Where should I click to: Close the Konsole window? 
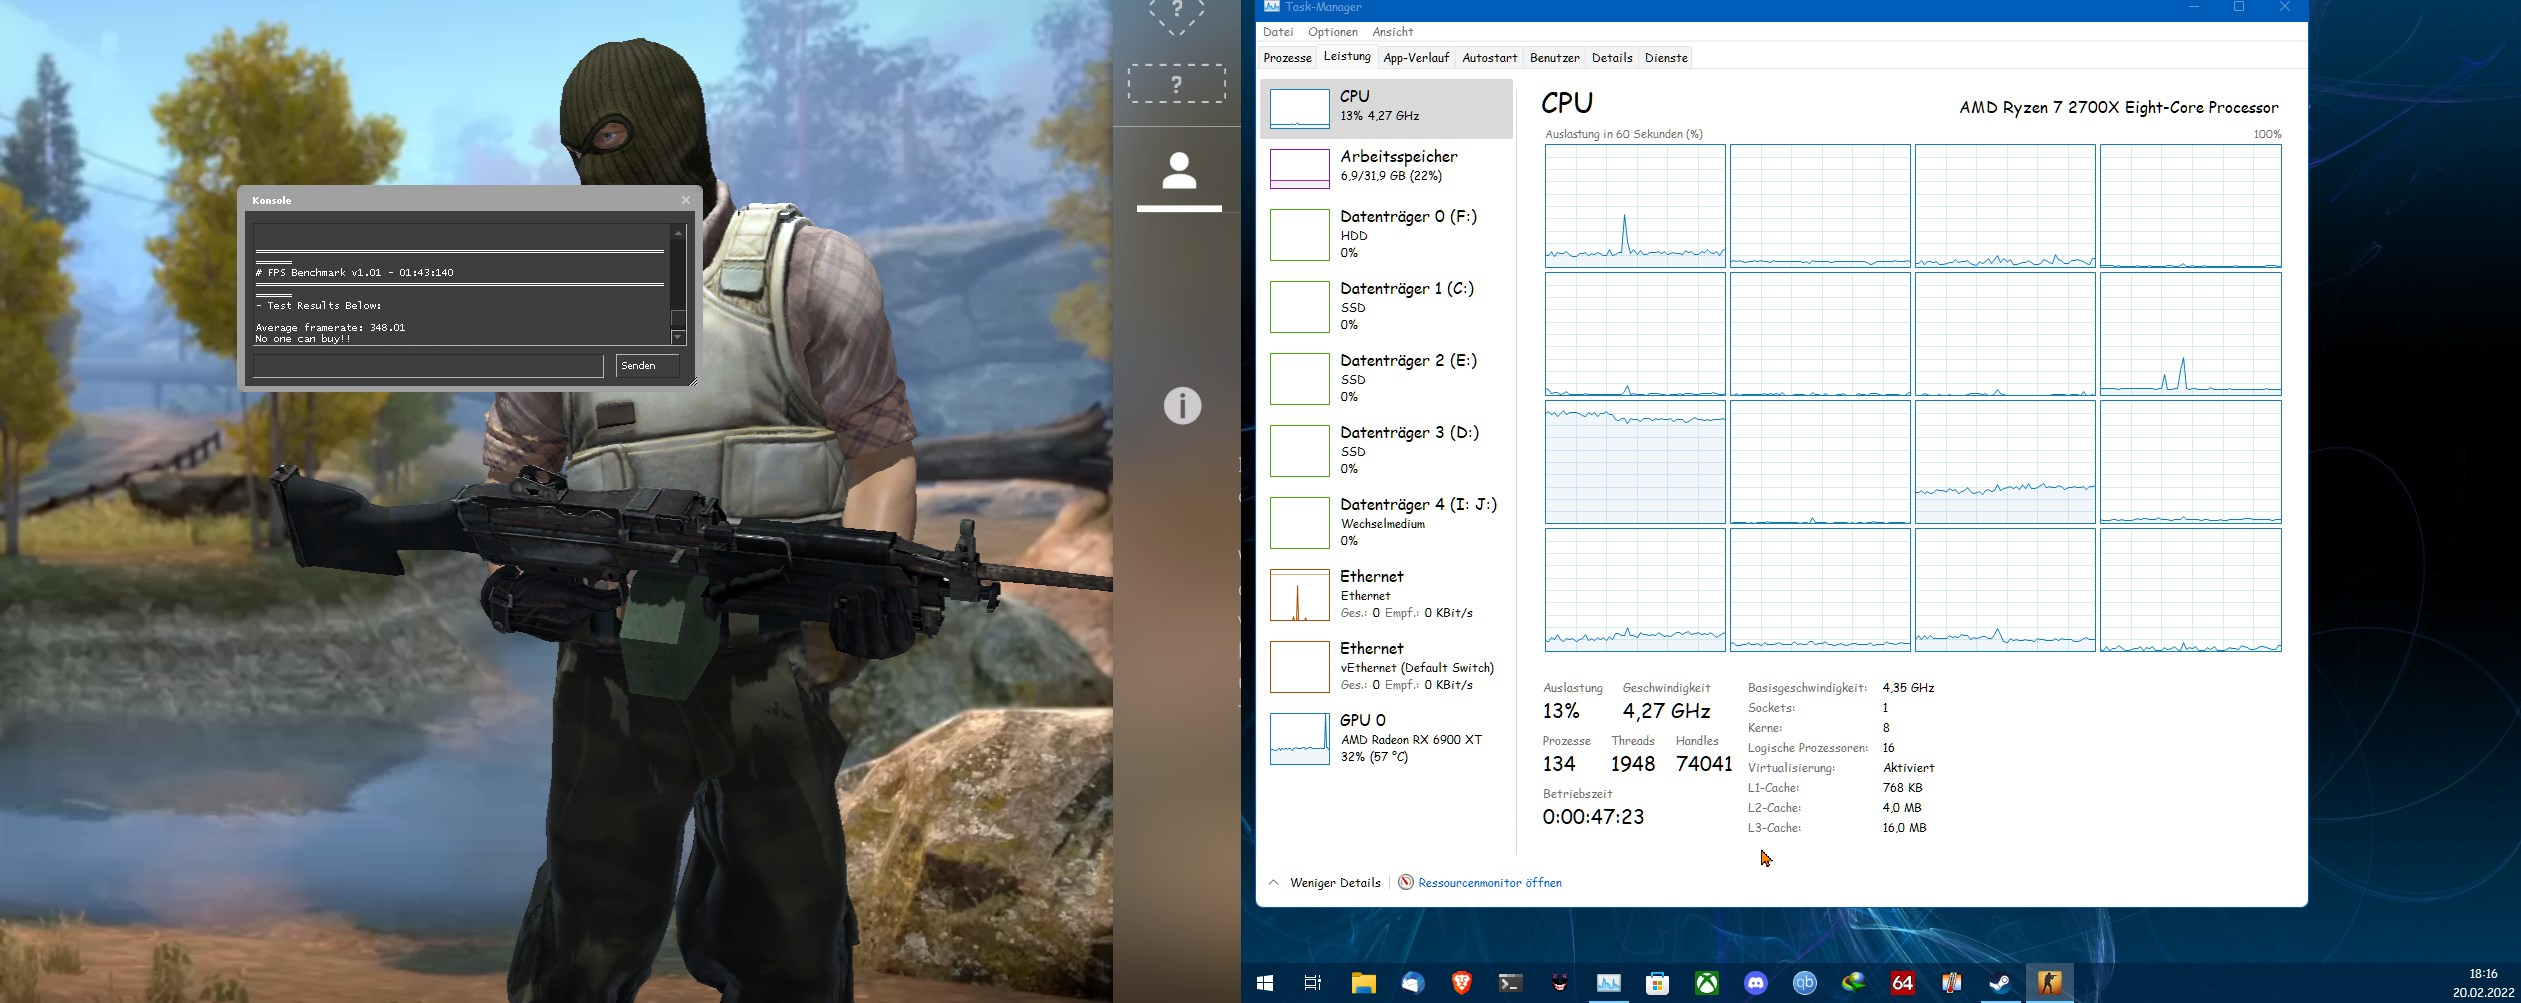pyautogui.click(x=686, y=200)
